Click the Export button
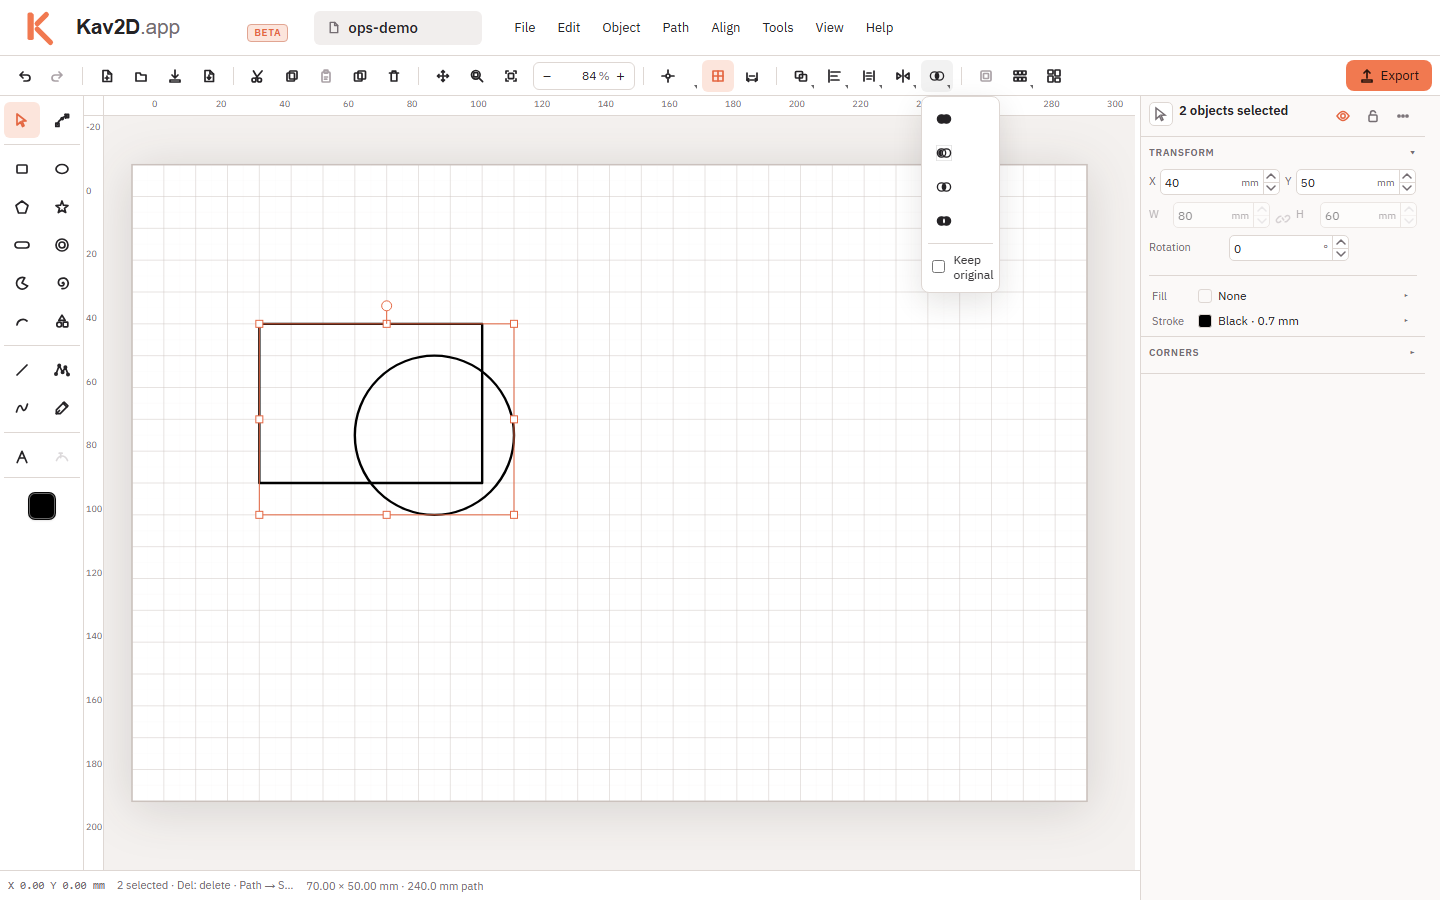The height and width of the screenshot is (900, 1440). tap(1389, 76)
